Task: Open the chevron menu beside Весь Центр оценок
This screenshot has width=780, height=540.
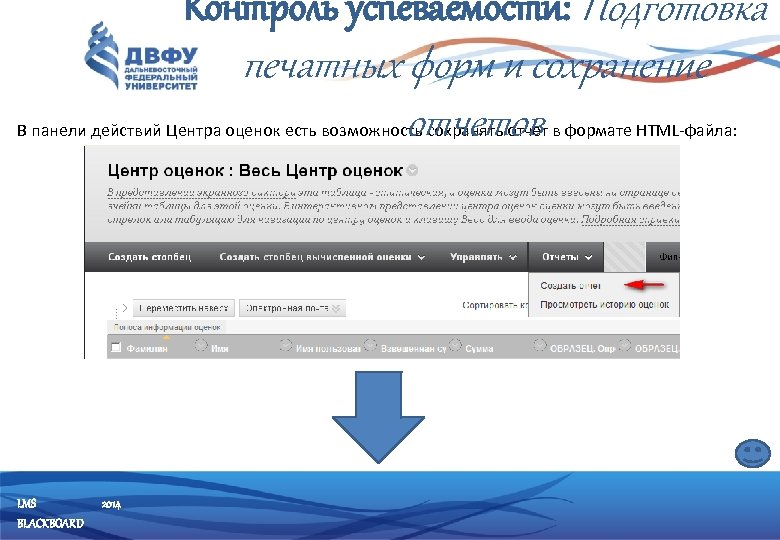Action: (412, 171)
